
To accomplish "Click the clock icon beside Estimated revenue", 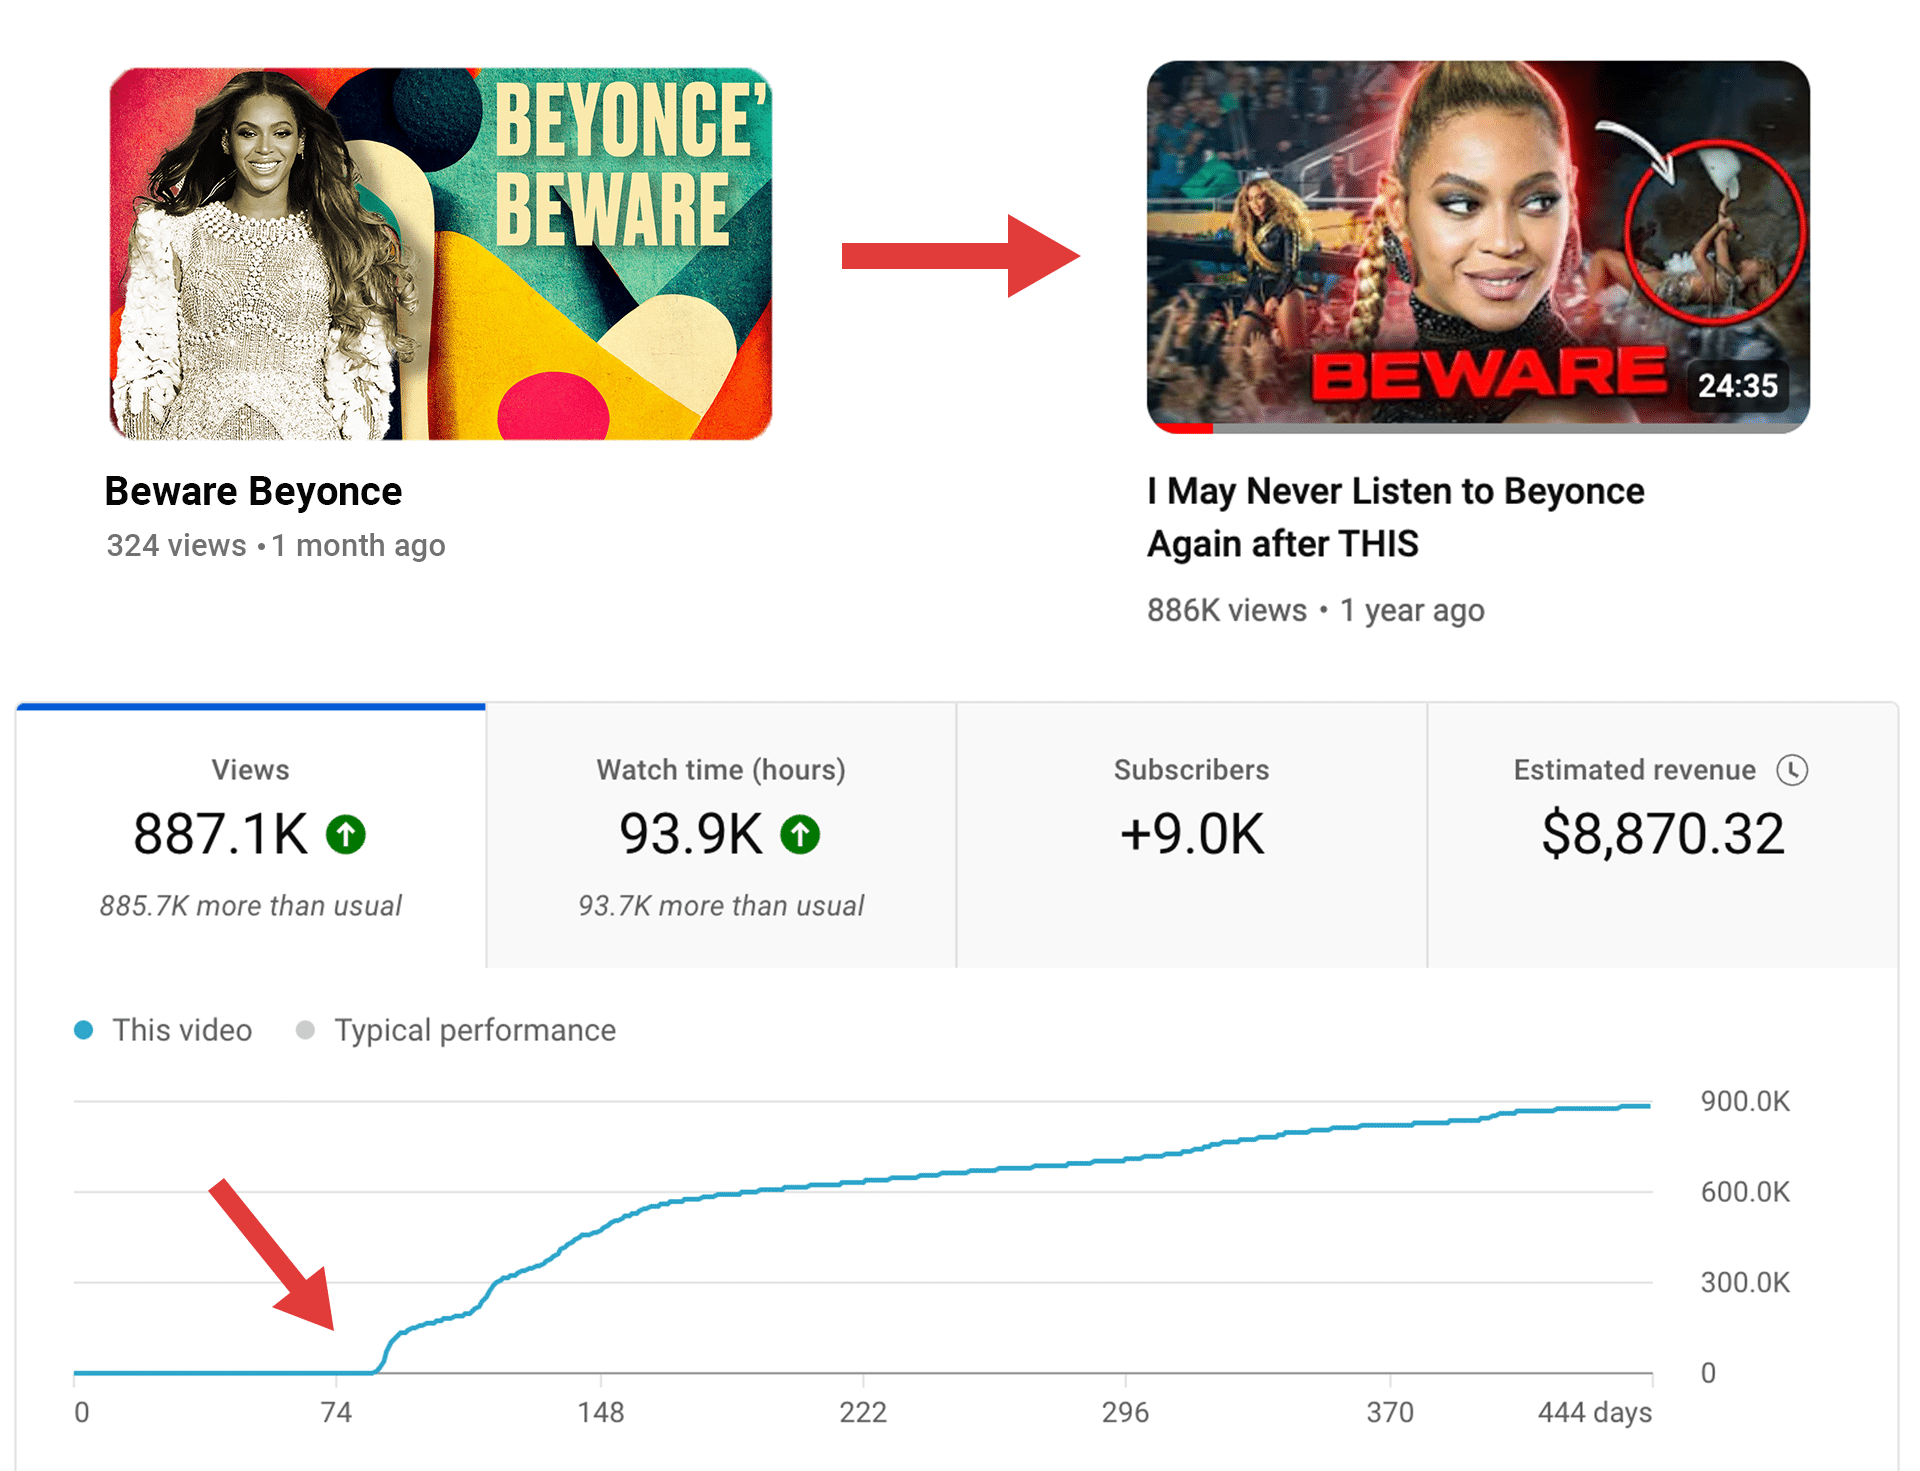I will point(1791,770).
